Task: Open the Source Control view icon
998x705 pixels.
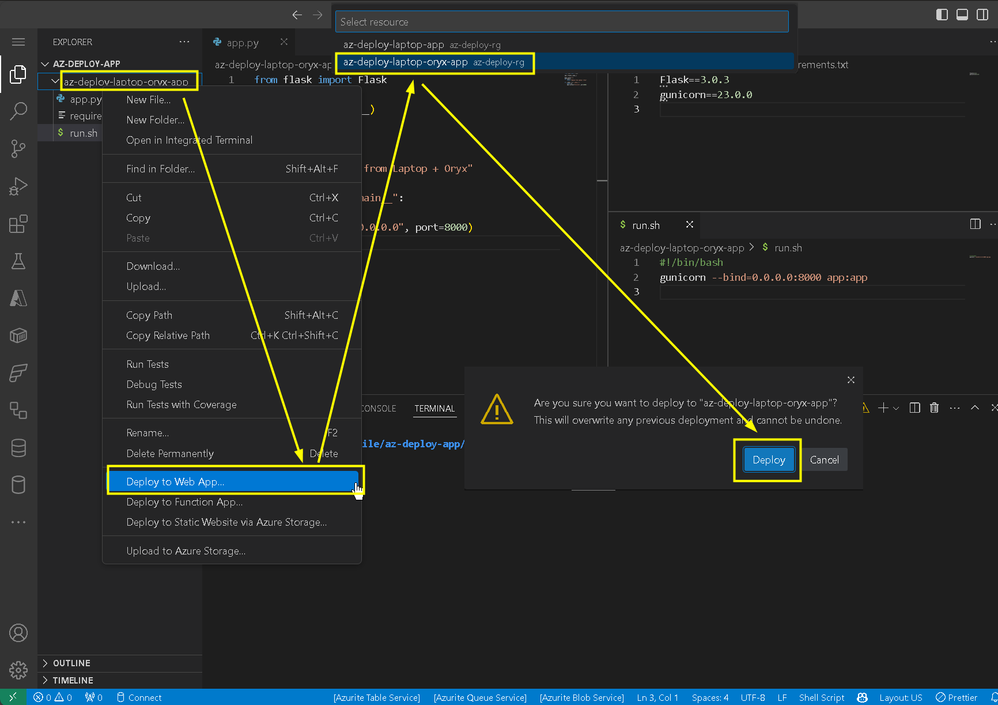Action: [18, 149]
